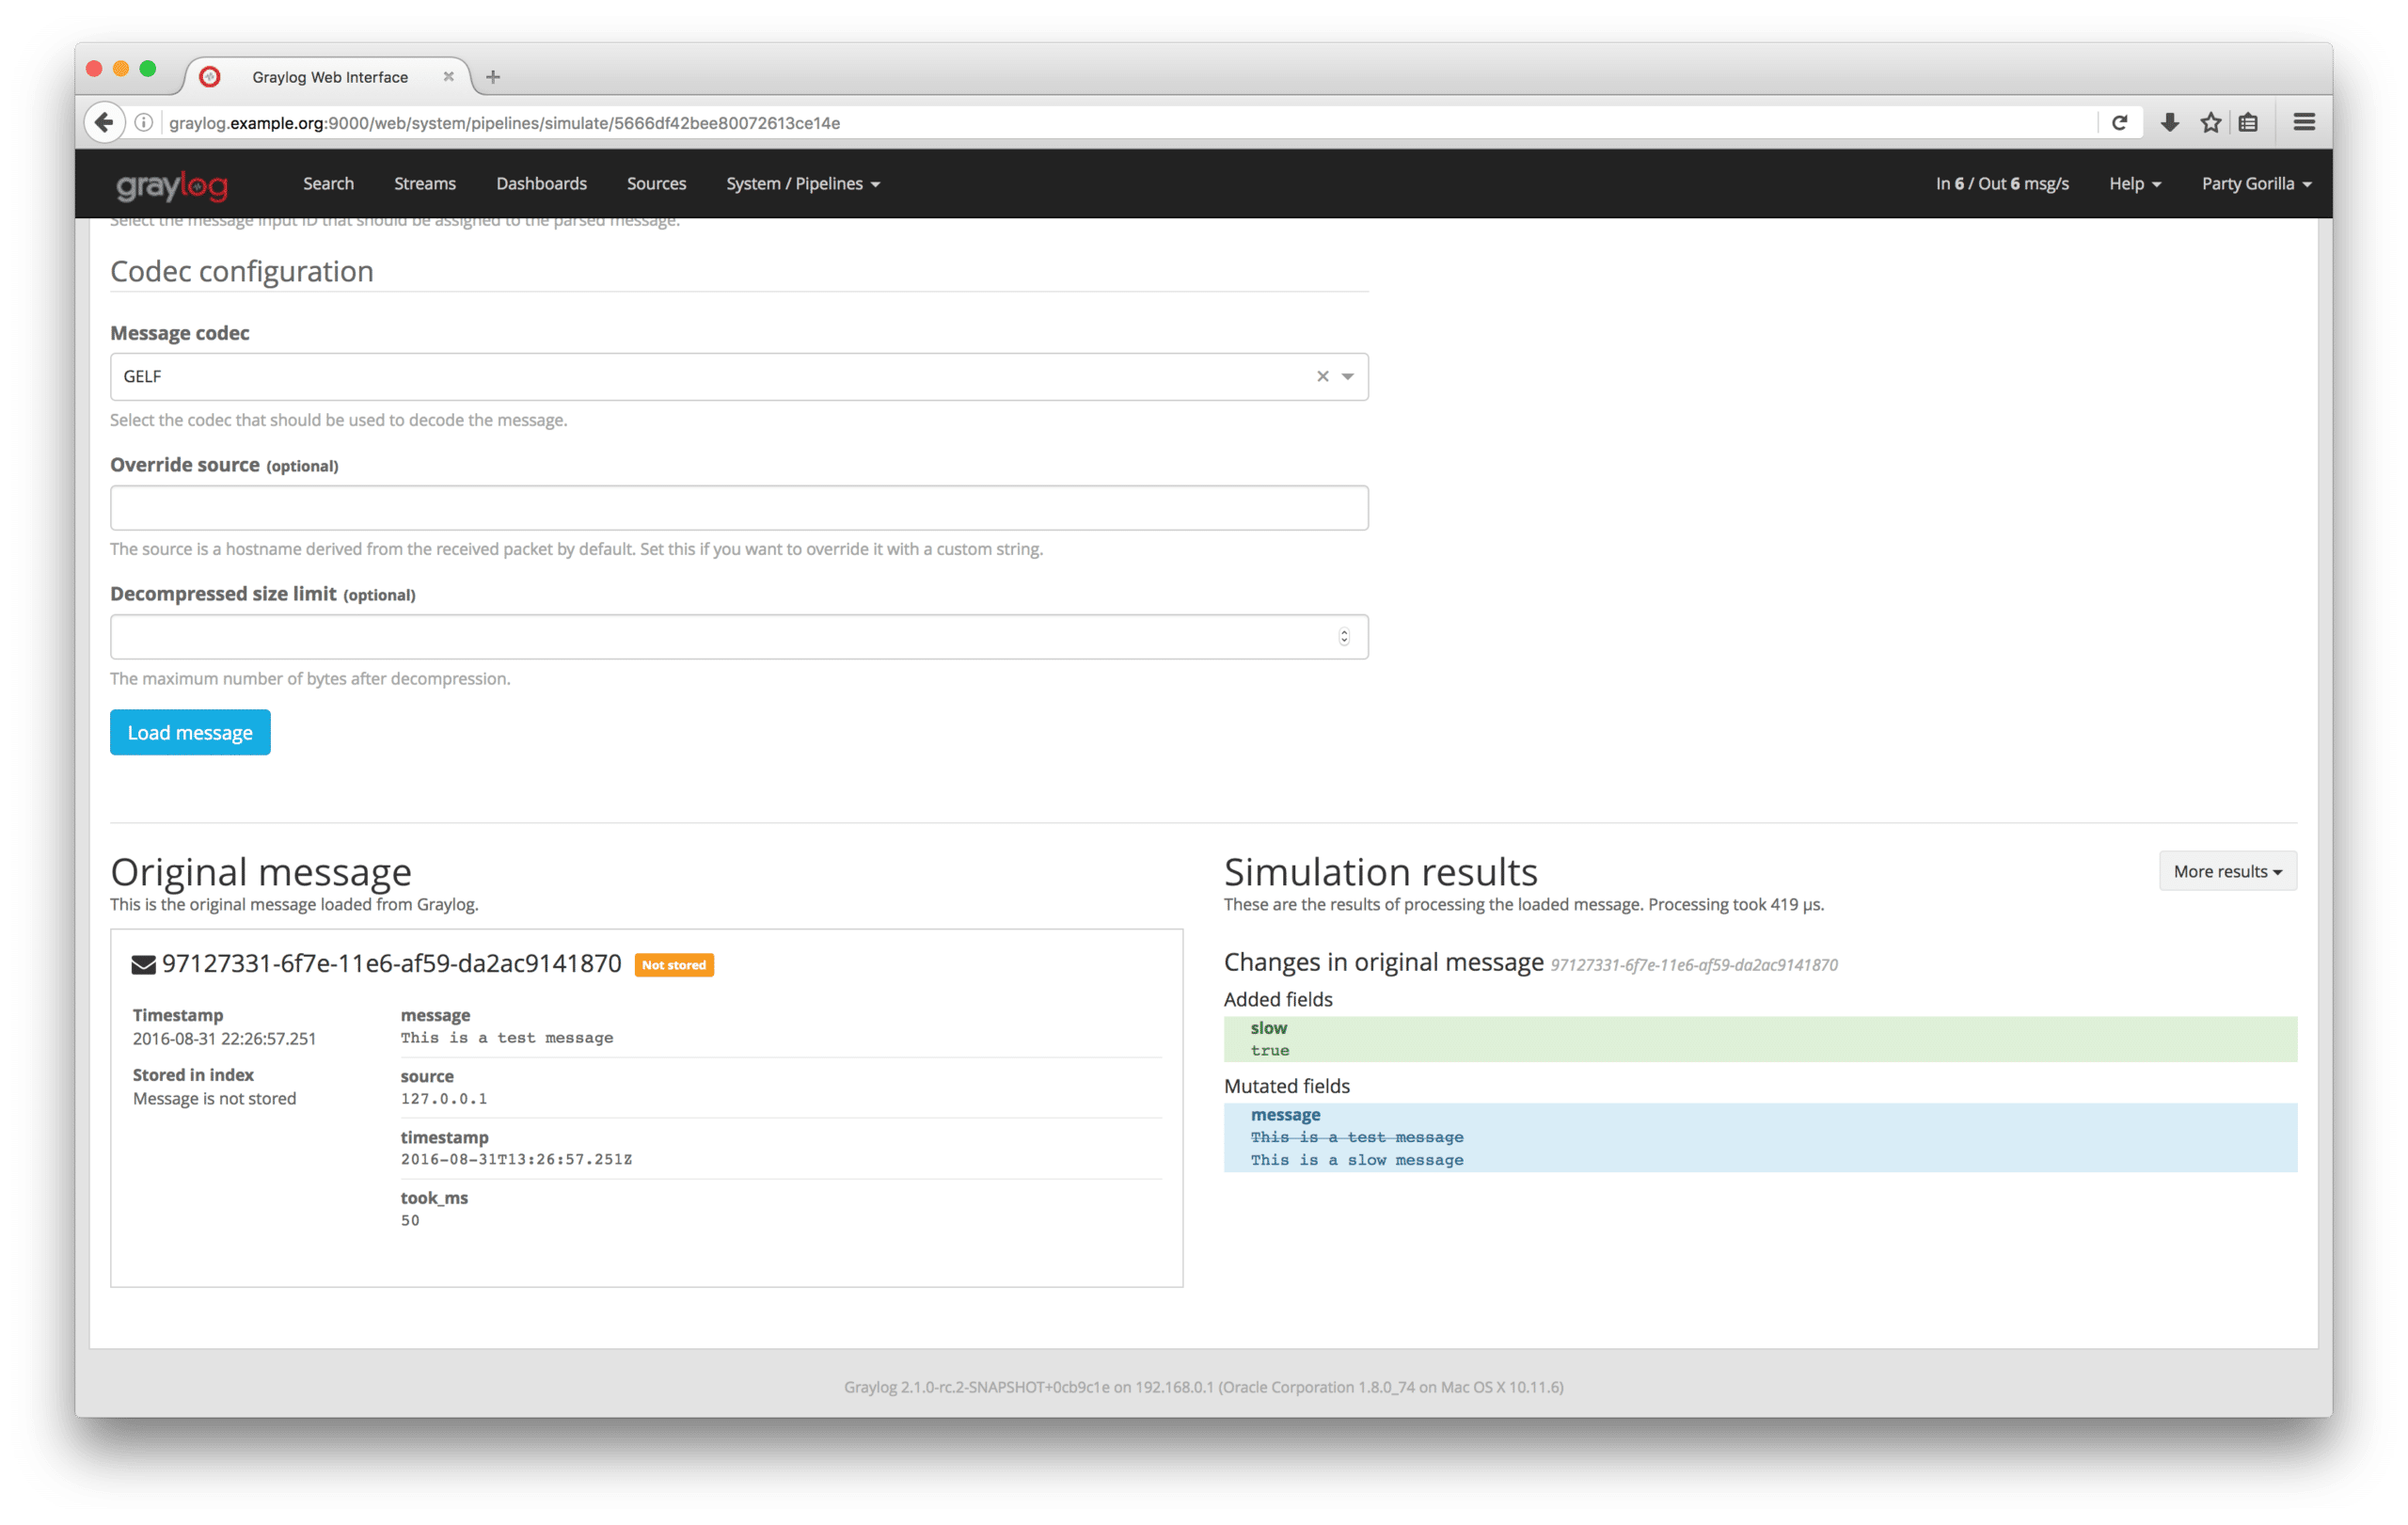The height and width of the screenshot is (1525, 2408).
Task: Open a new browser tab with plus icon
Action: tap(492, 77)
